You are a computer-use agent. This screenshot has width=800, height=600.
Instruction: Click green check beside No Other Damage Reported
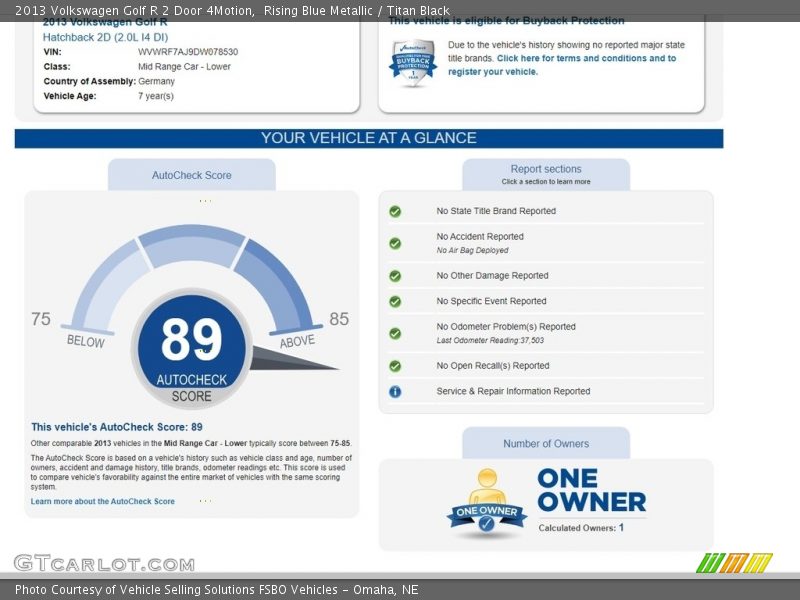pos(395,276)
